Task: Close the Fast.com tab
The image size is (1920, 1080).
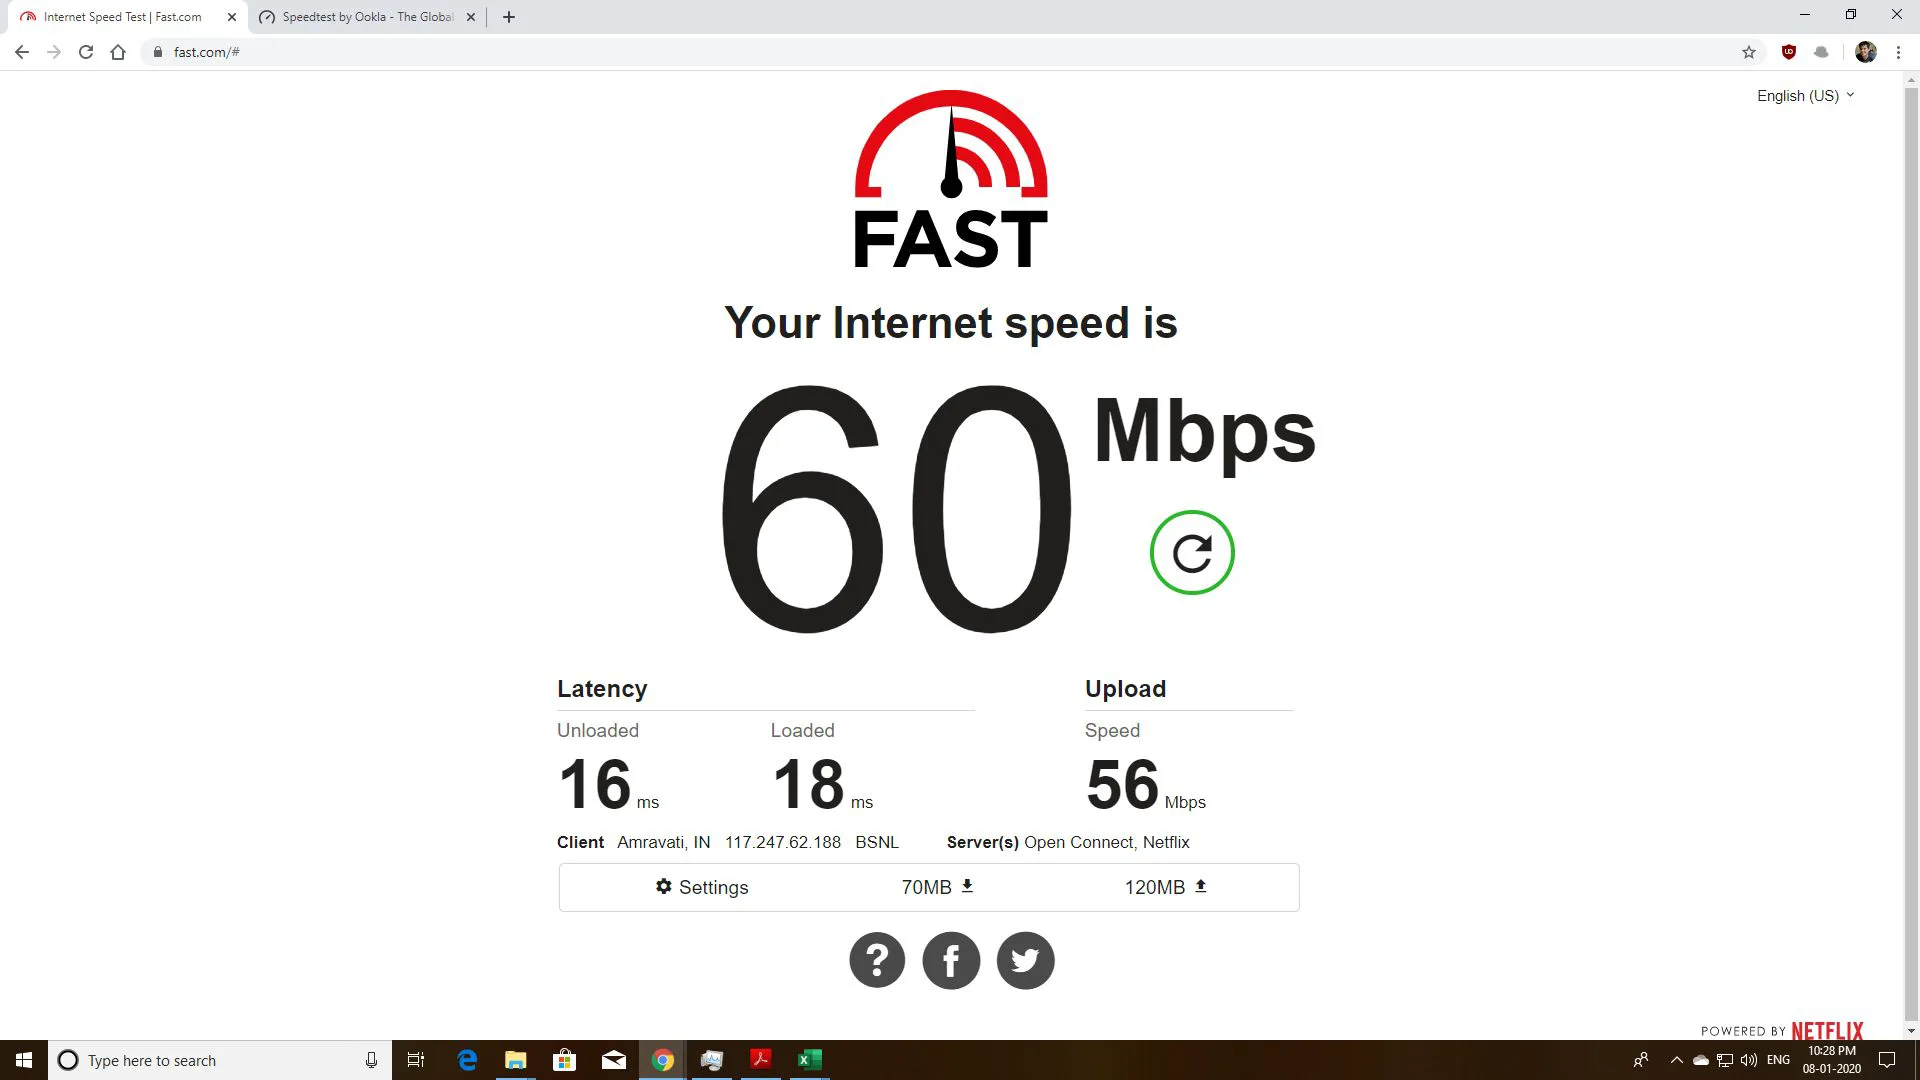Action: tap(232, 17)
